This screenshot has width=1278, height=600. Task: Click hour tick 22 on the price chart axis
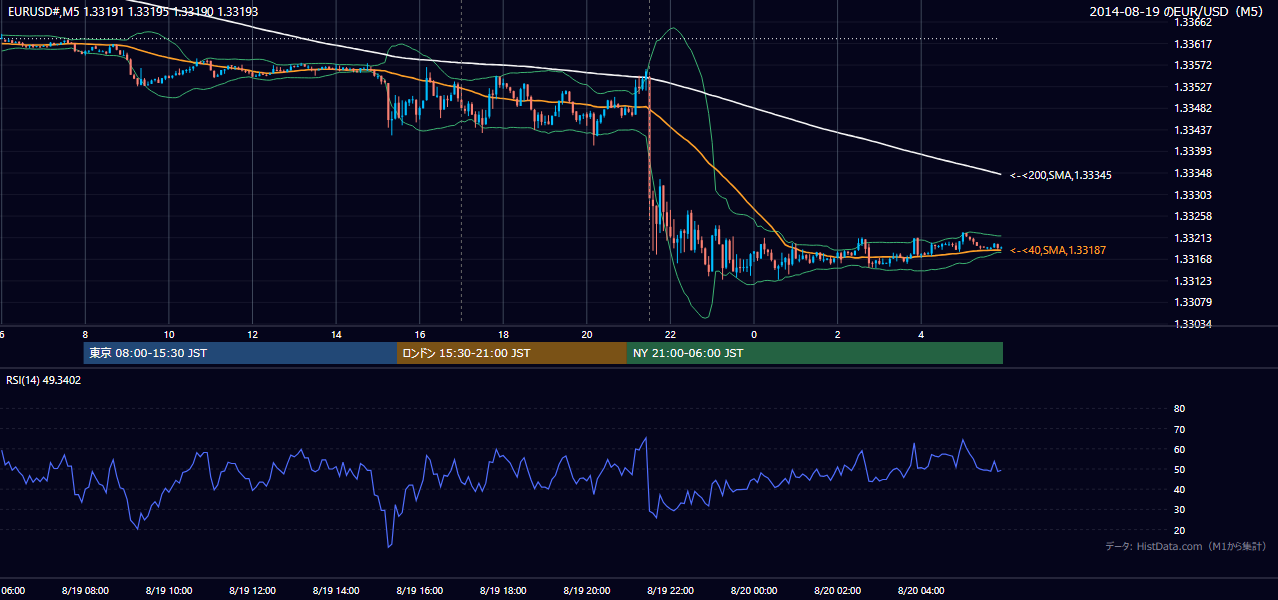[x=670, y=334]
